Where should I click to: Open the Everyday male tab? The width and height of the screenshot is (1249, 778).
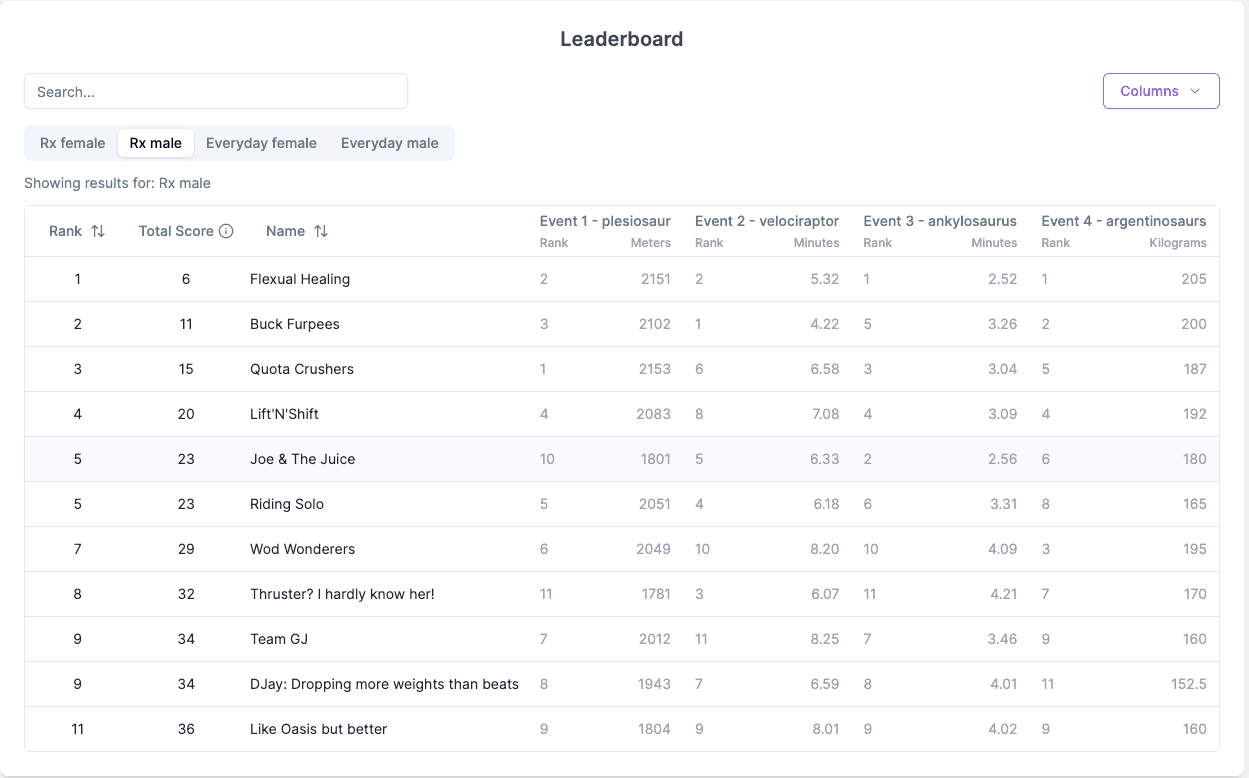pos(390,143)
